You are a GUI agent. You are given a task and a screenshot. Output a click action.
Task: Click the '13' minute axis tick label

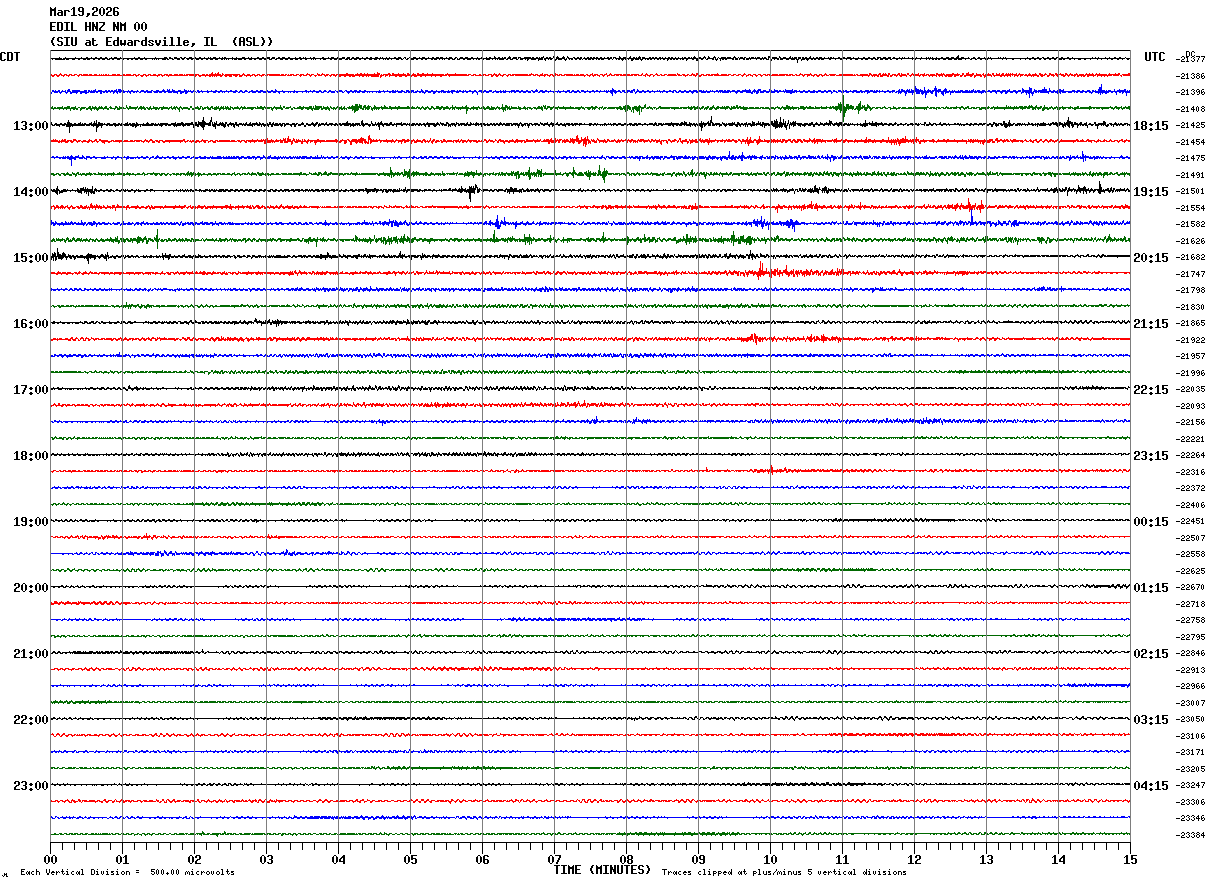click(x=986, y=859)
